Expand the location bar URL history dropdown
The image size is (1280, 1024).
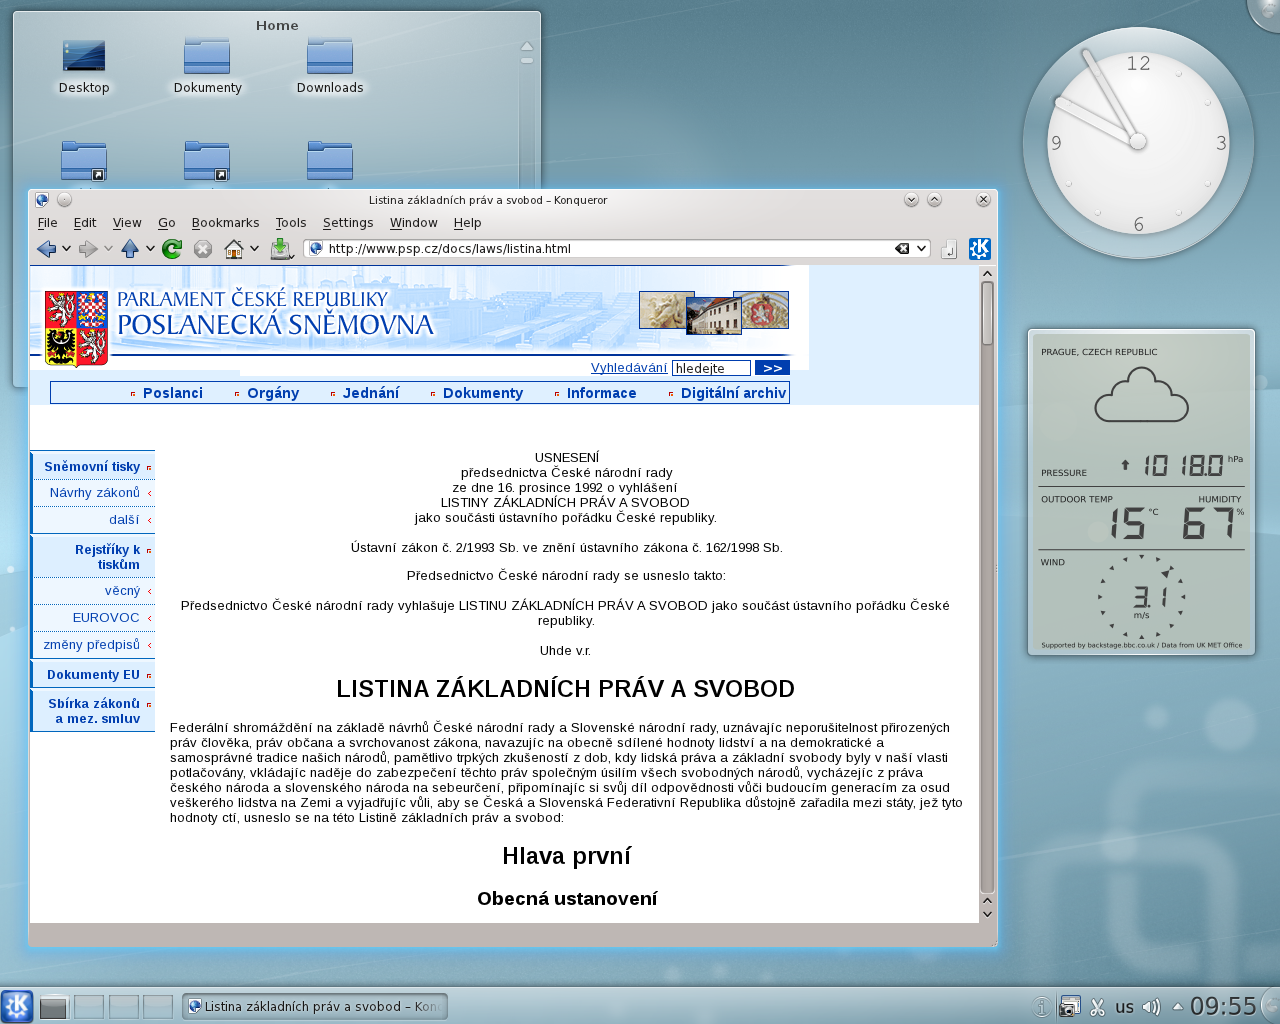click(921, 249)
